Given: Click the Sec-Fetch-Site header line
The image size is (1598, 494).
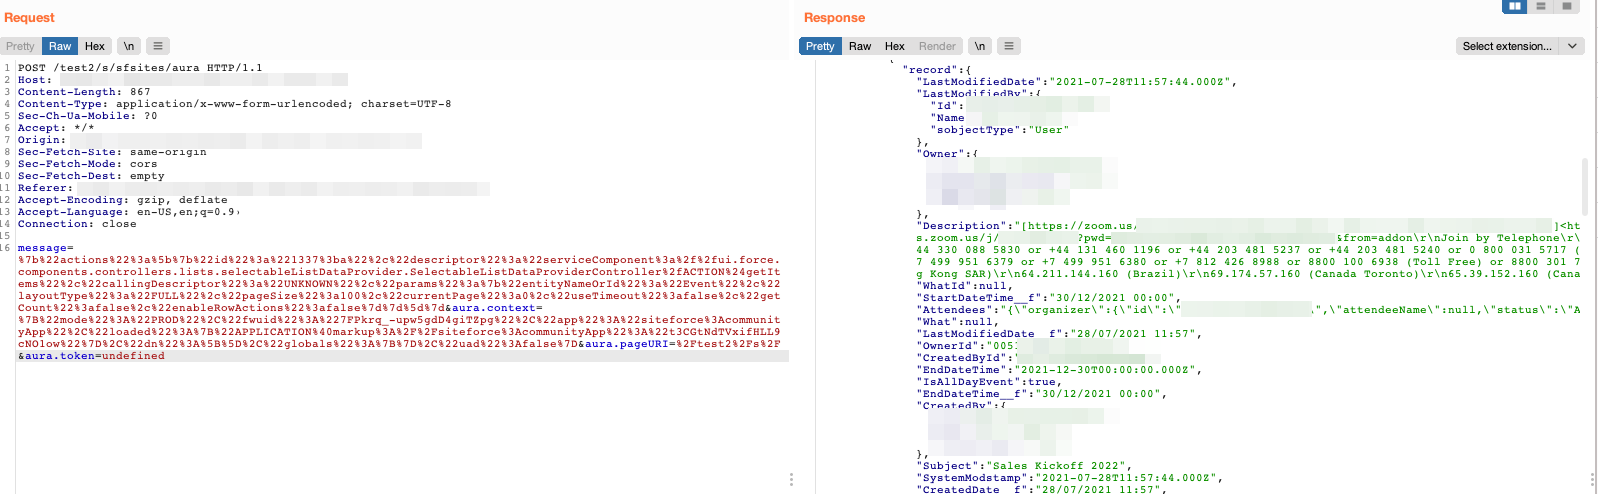Looking at the screenshot, I should click(112, 152).
